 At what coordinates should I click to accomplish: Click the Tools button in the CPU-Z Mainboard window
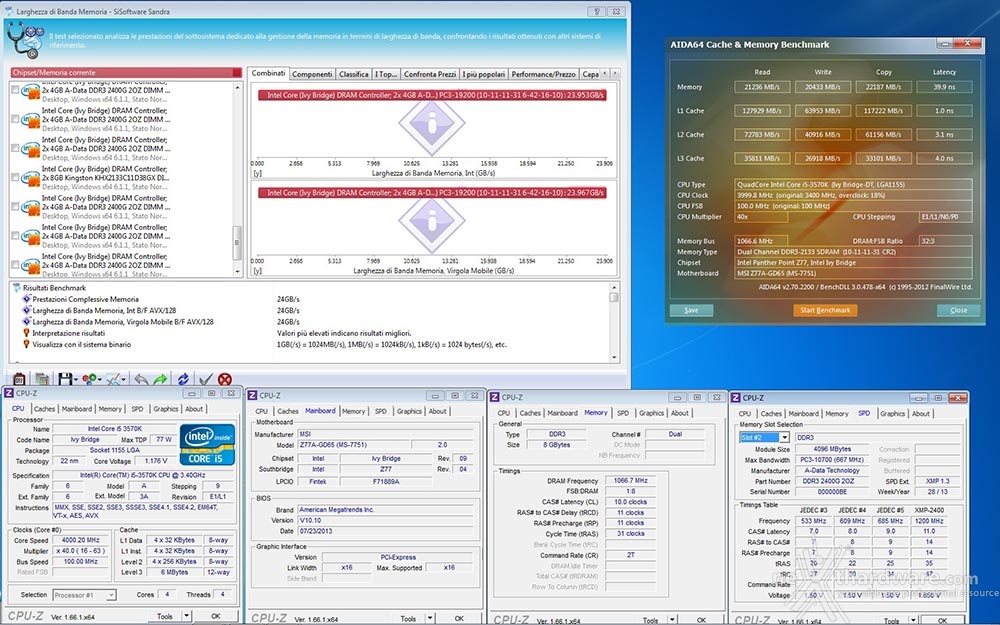408,618
